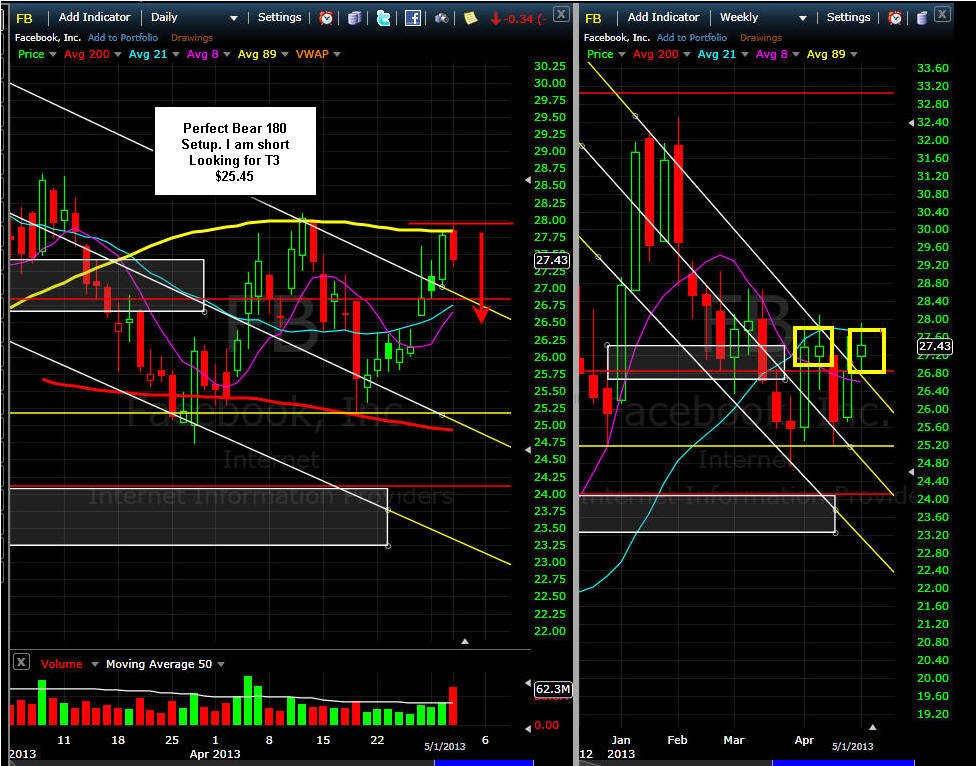The width and height of the screenshot is (976, 766).
Task: Click the 5/1/2013 date label under Daily chart
Action: [444, 746]
